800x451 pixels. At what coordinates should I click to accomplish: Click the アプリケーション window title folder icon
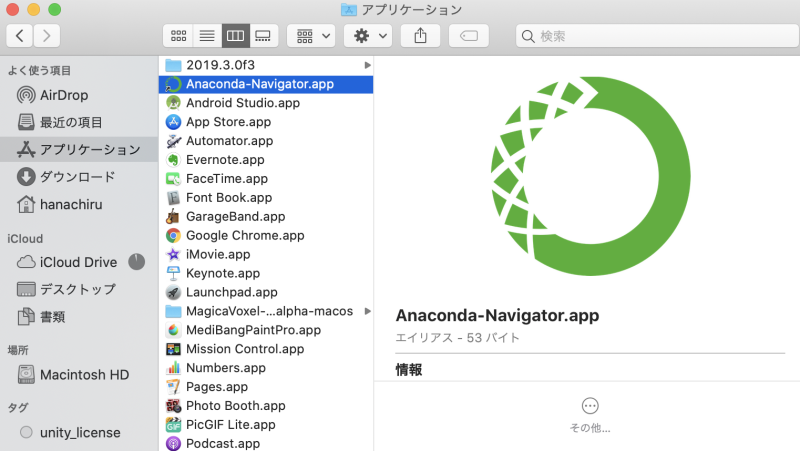348,10
